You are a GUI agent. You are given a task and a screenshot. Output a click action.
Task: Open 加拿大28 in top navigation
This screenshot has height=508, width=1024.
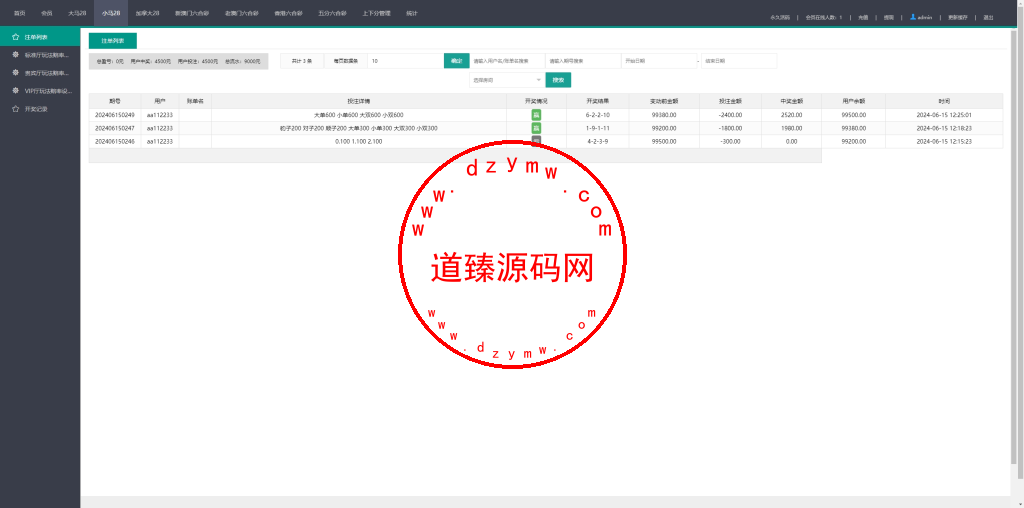(148, 13)
